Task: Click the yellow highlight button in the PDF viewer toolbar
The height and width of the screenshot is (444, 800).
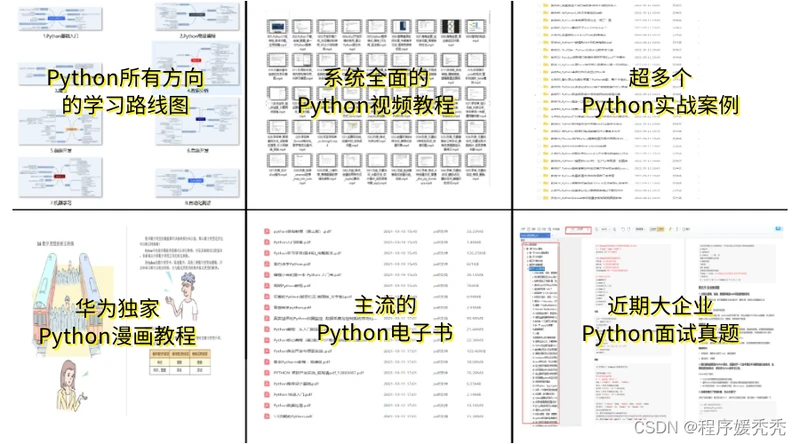Action: tap(661, 230)
